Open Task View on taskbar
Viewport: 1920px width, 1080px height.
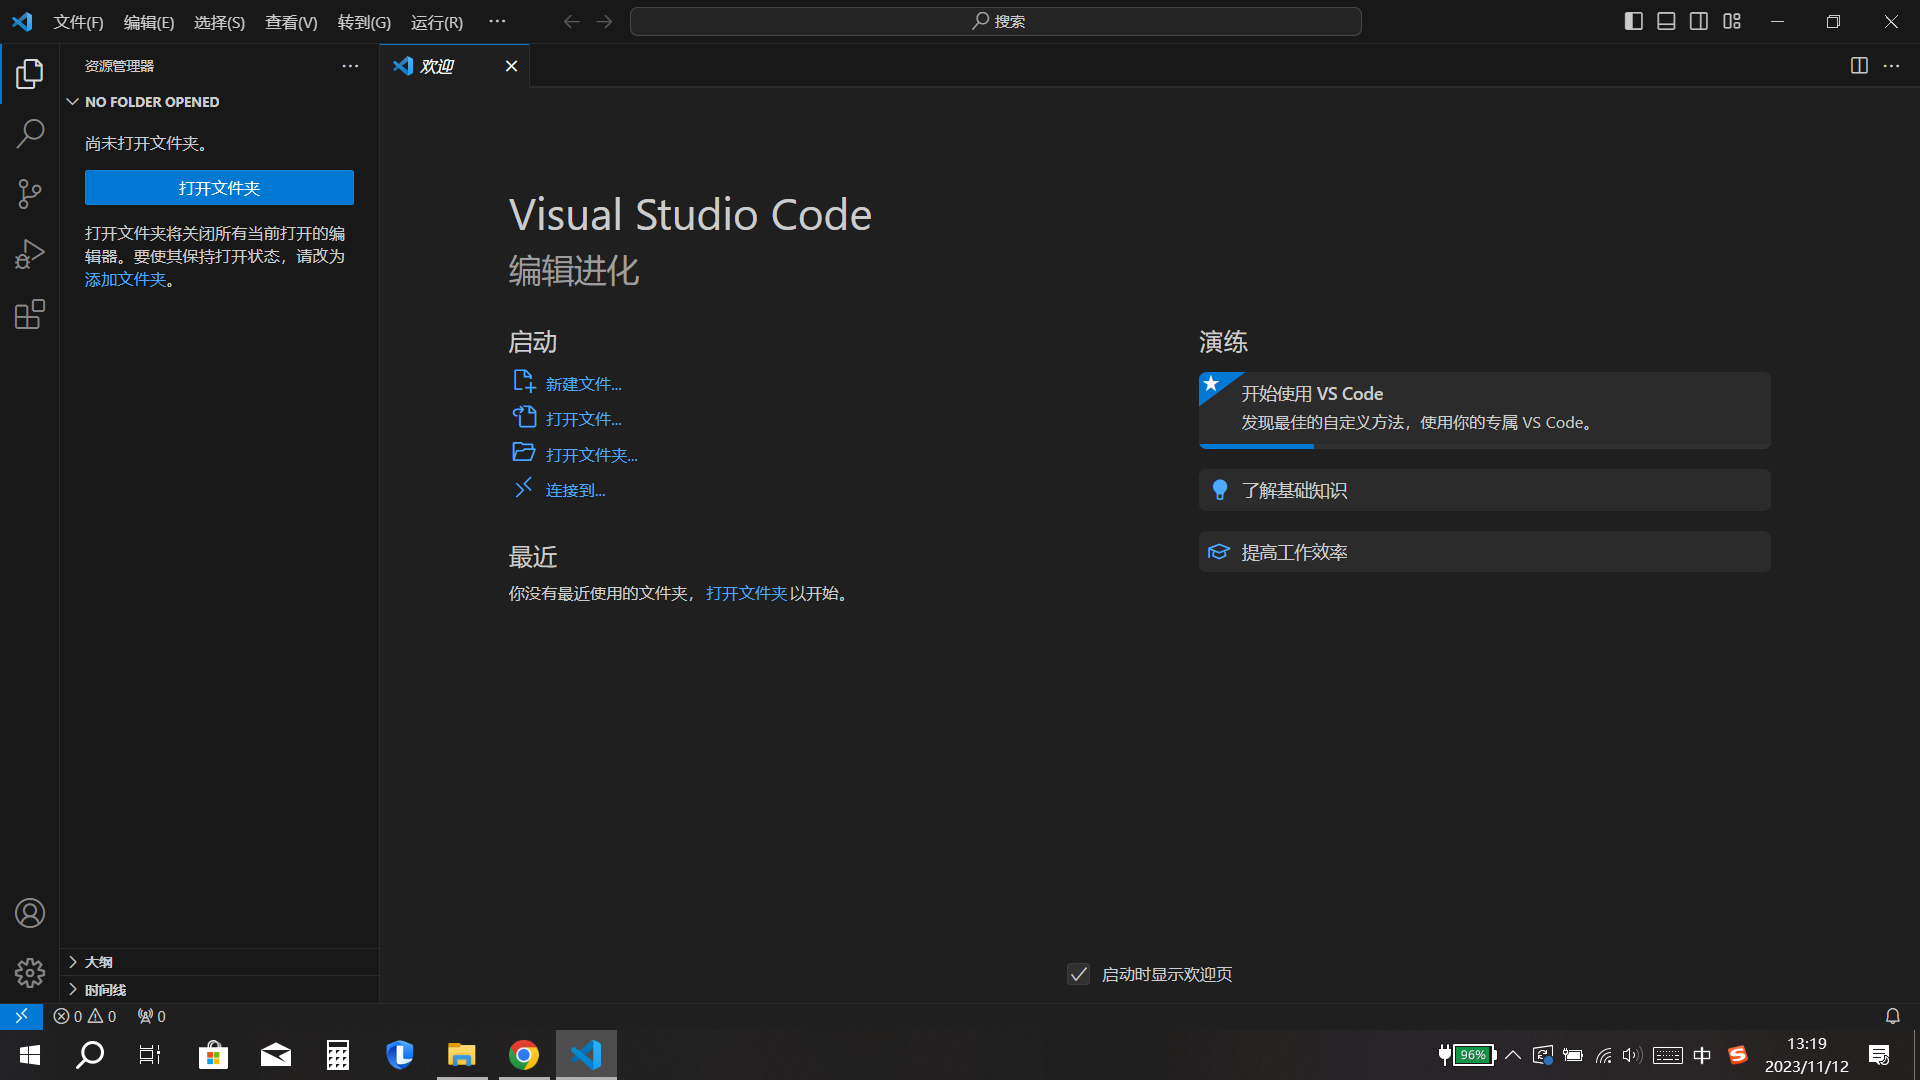click(x=150, y=1055)
